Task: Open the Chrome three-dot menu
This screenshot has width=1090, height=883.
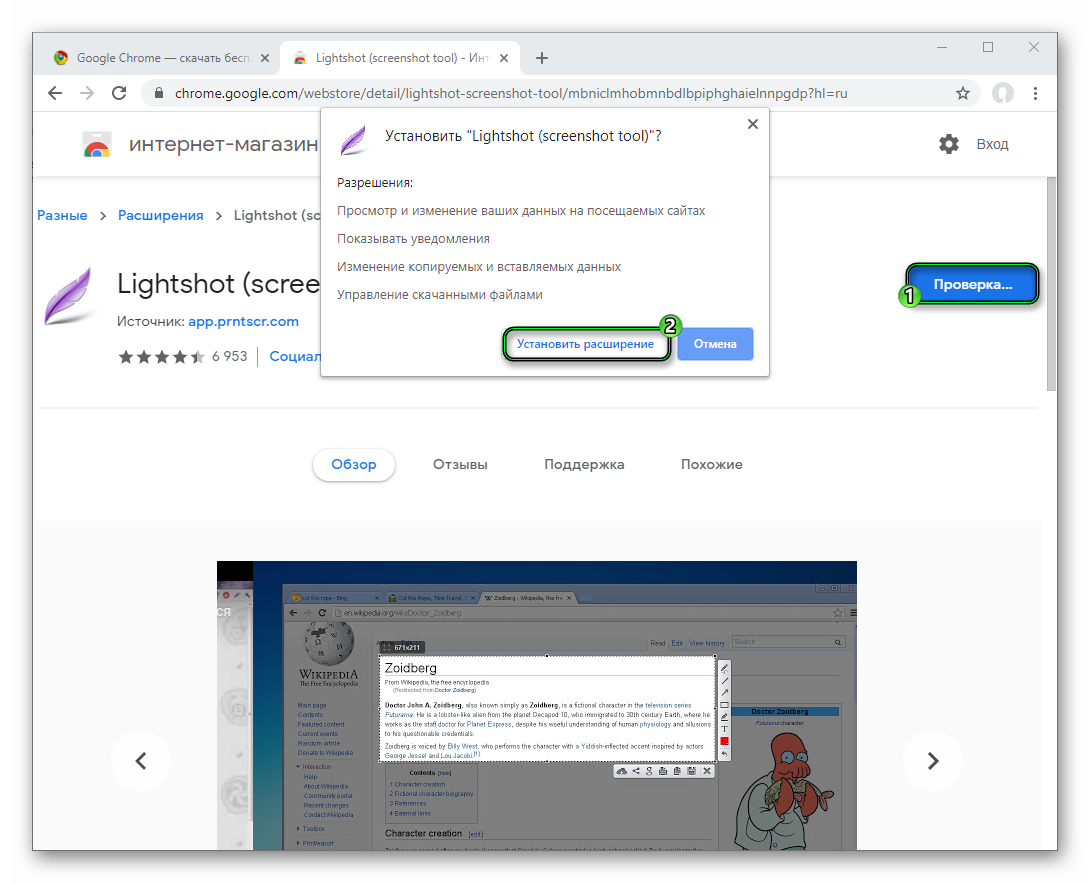Action: point(1035,93)
